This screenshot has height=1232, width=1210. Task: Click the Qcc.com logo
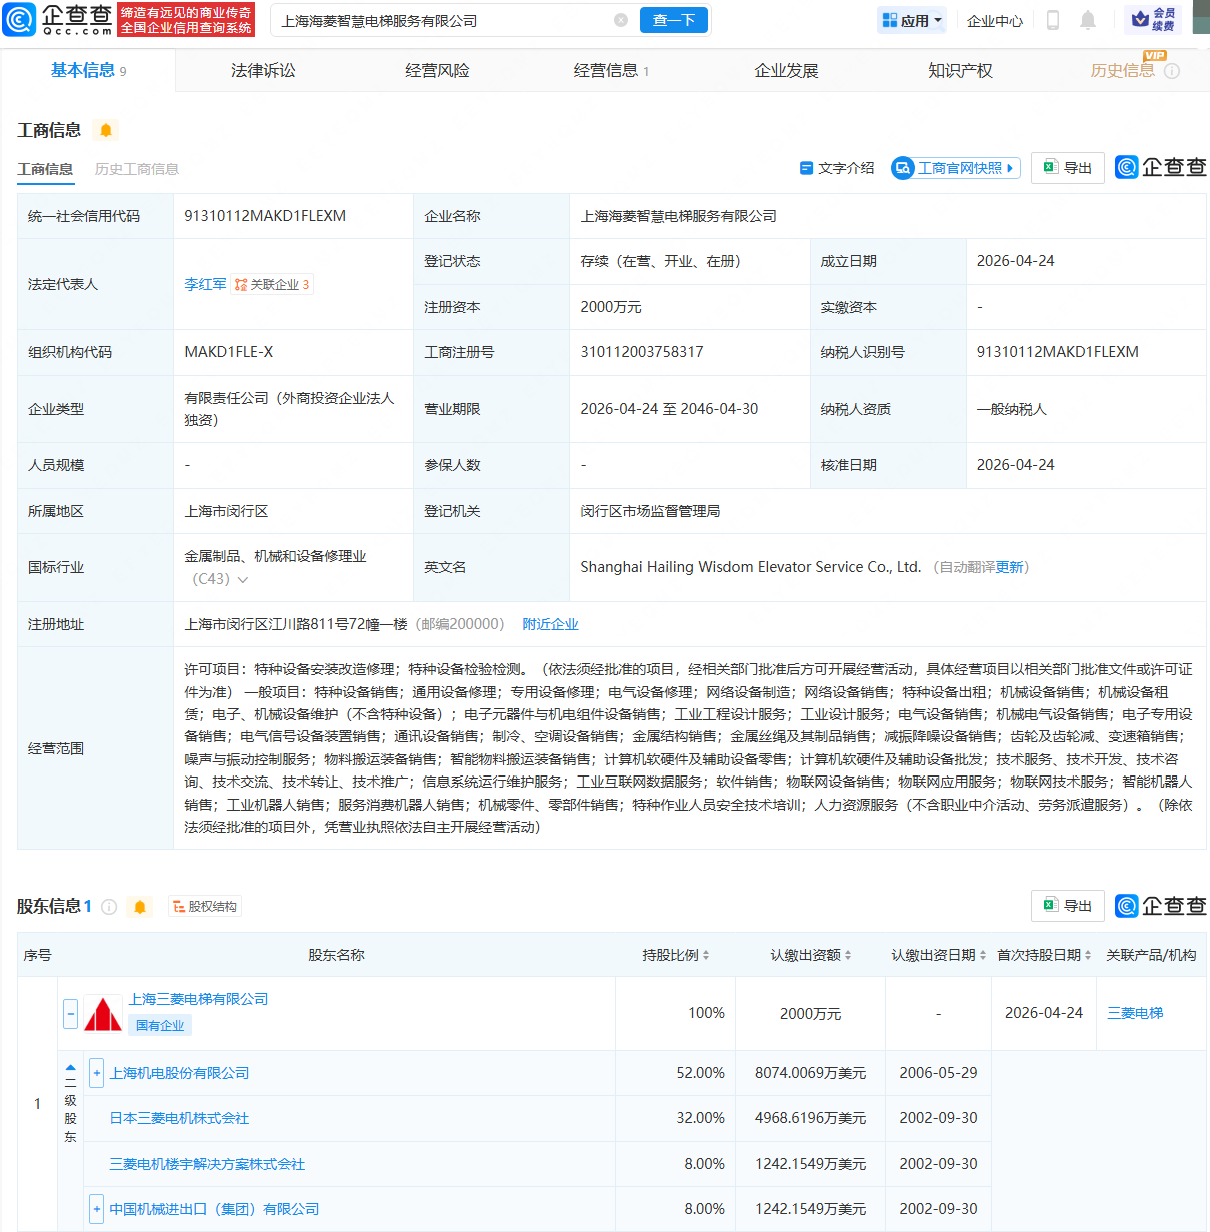[58, 19]
